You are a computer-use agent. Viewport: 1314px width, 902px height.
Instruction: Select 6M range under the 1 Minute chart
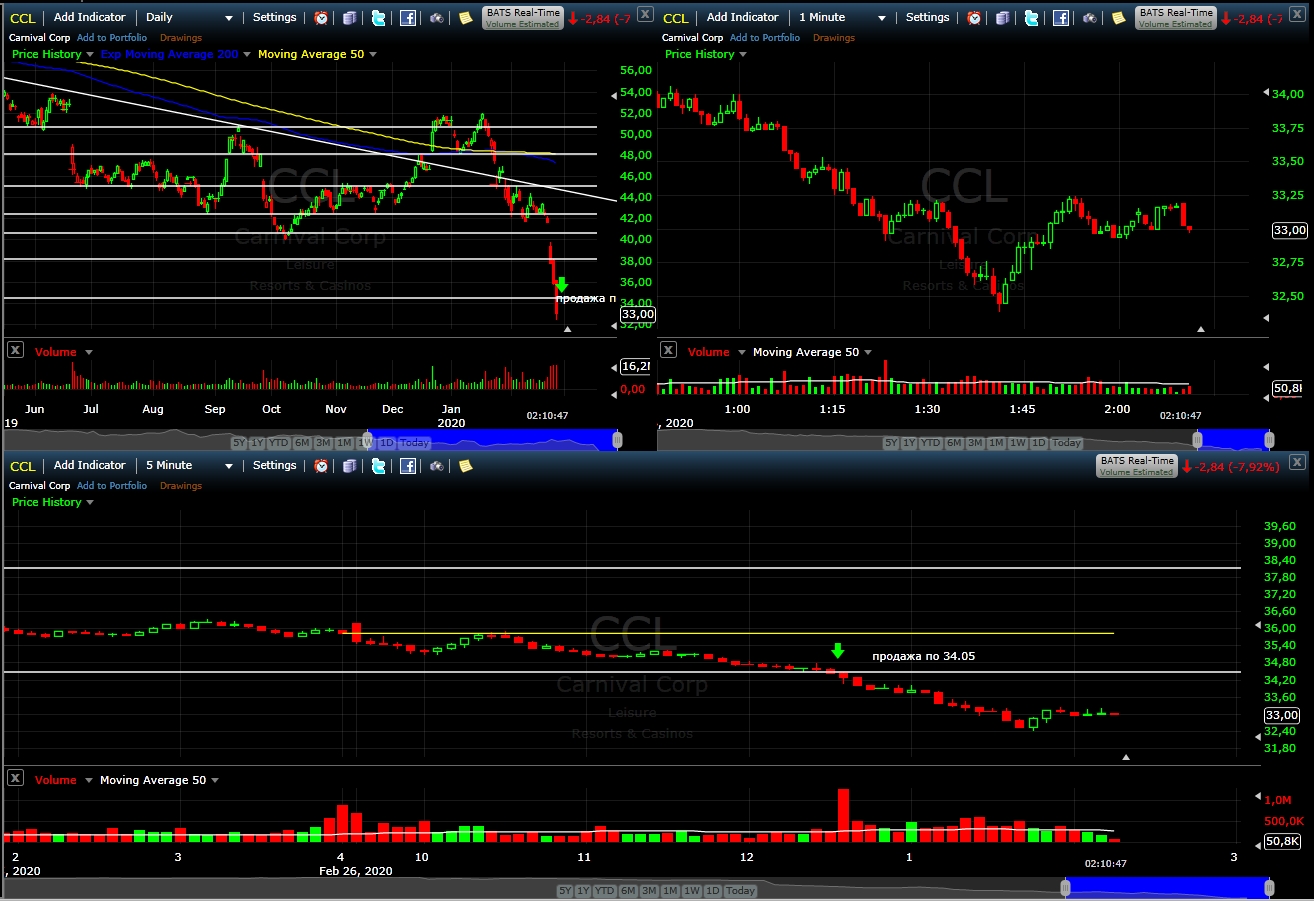[x=954, y=443]
